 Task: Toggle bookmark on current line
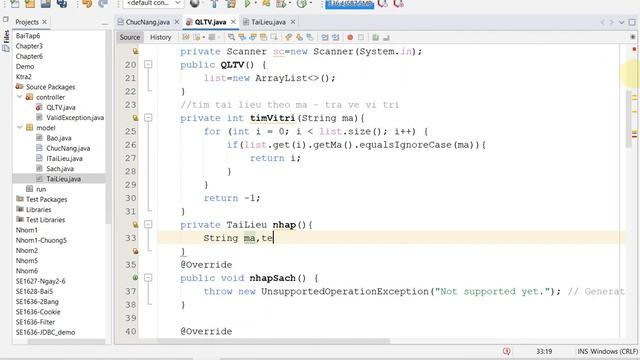pyautogui.click(x=310, y=37)
